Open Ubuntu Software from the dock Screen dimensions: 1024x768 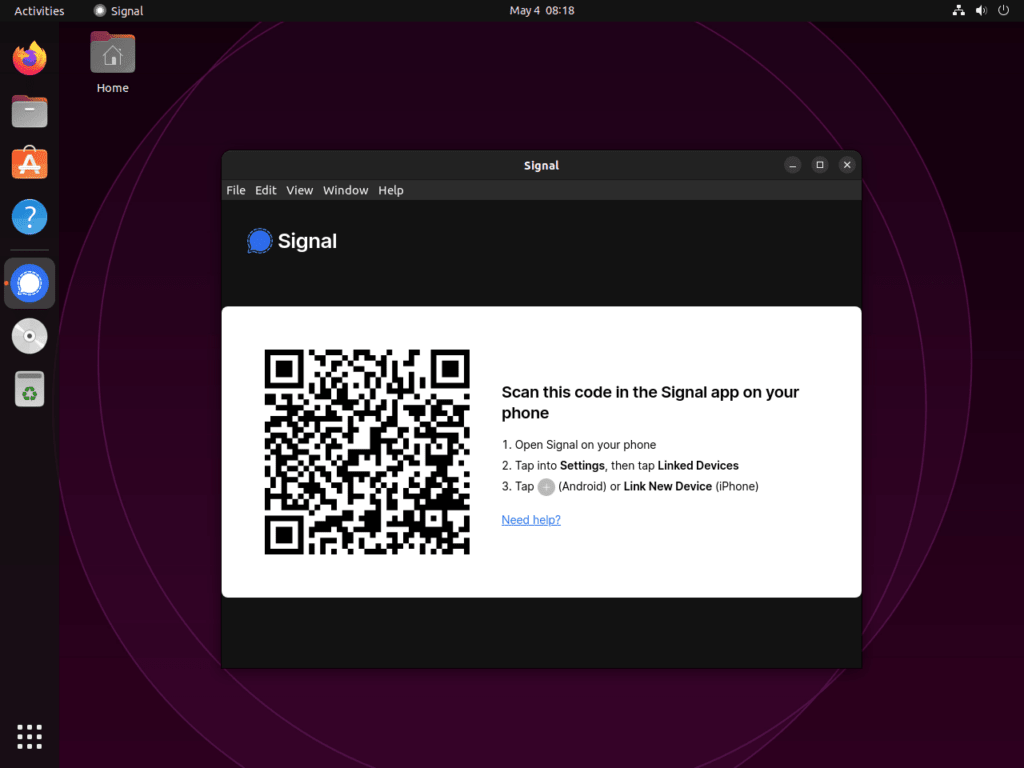(x=29, y=163)
